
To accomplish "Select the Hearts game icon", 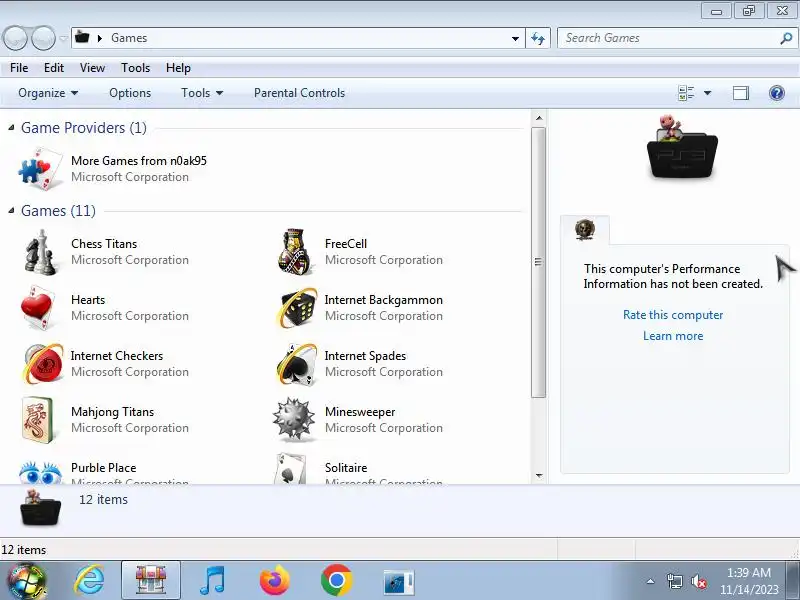I will pos(39,308).
